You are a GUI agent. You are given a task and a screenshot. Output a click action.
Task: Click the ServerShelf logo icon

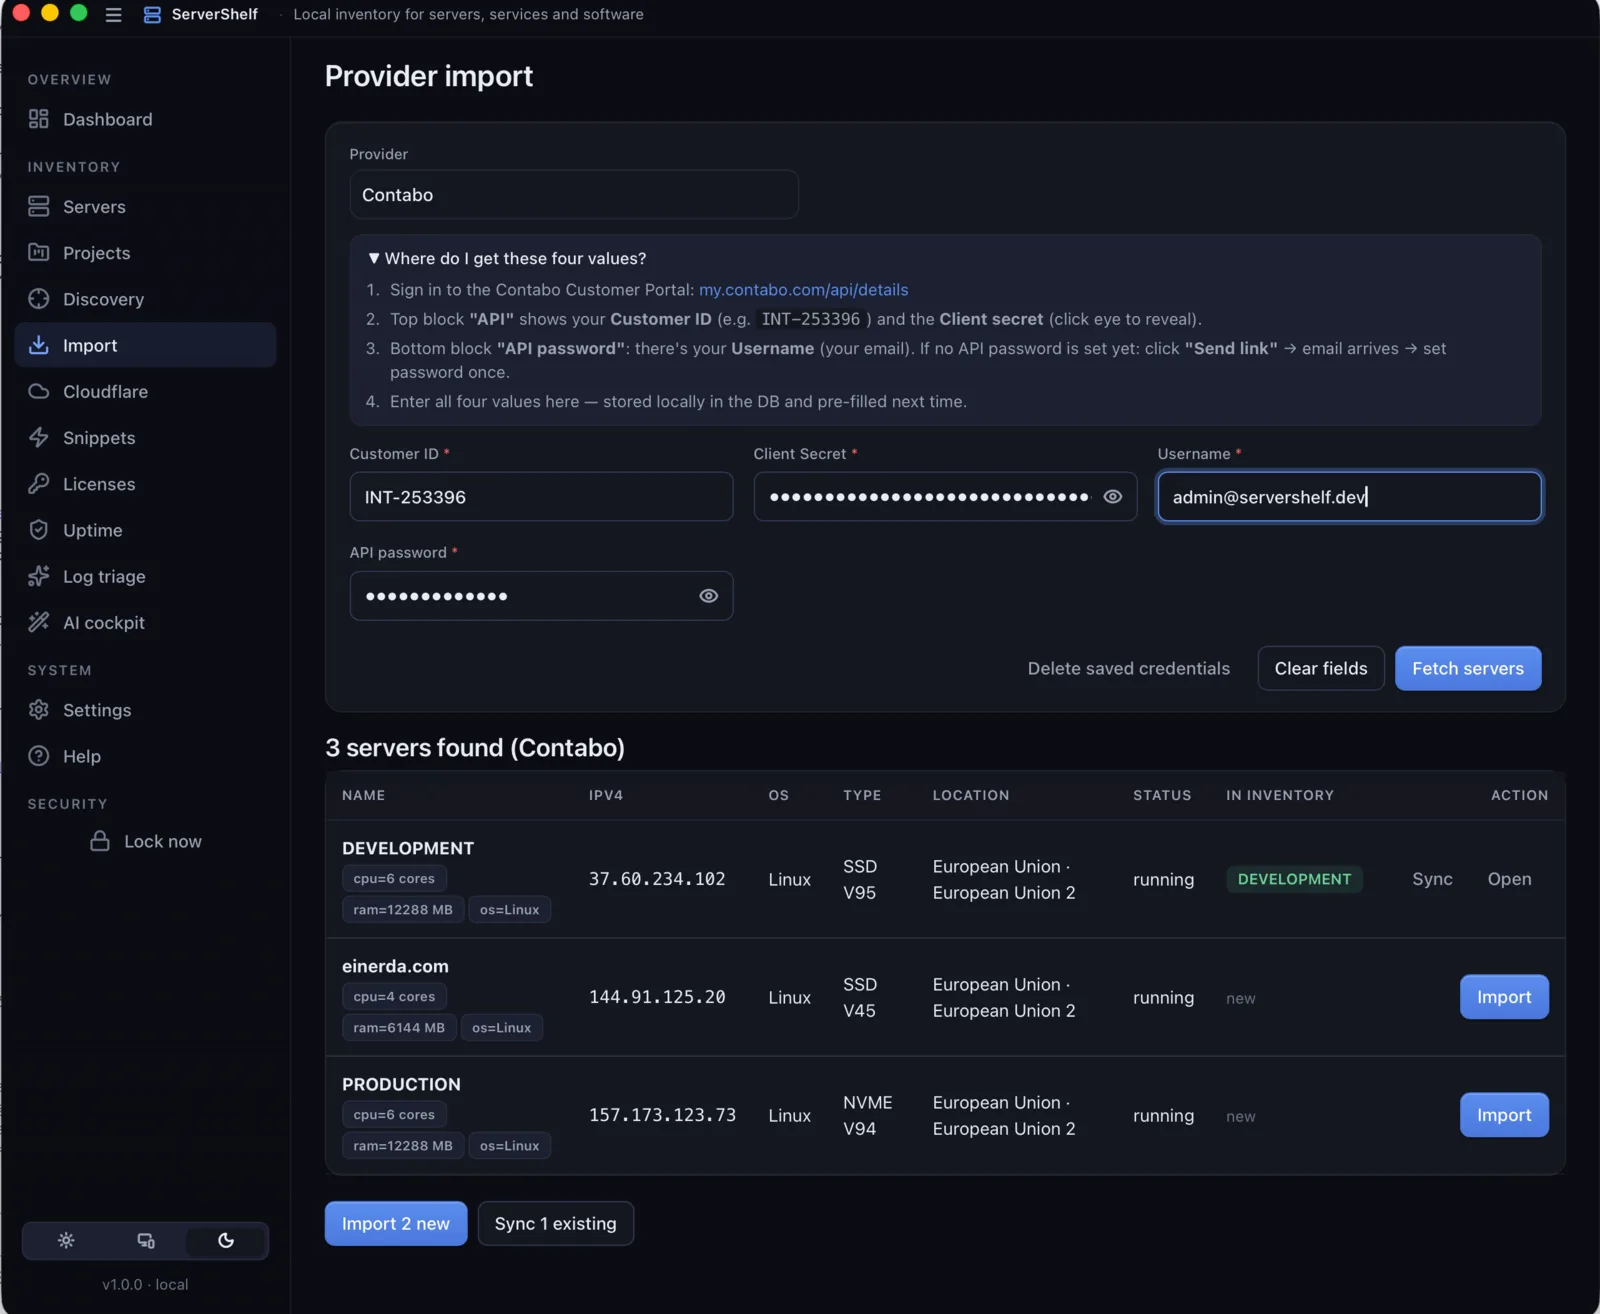(x=152, y=15)
